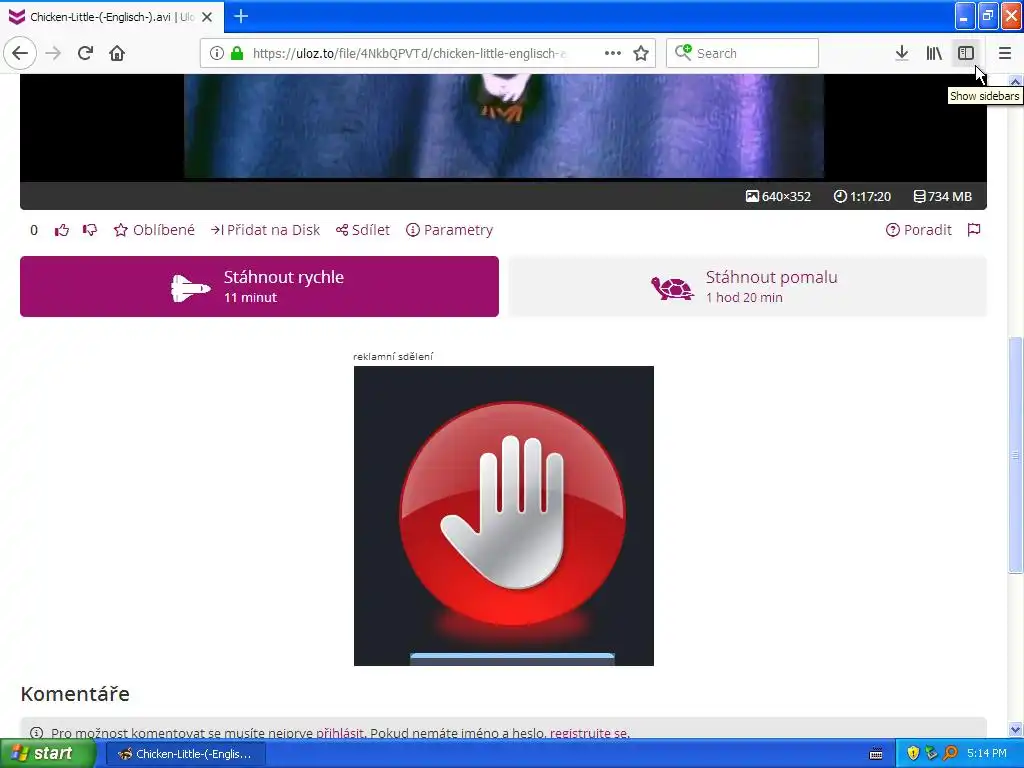Follow the přihlásit login link

pyautogui.click(x=340, y=733)
